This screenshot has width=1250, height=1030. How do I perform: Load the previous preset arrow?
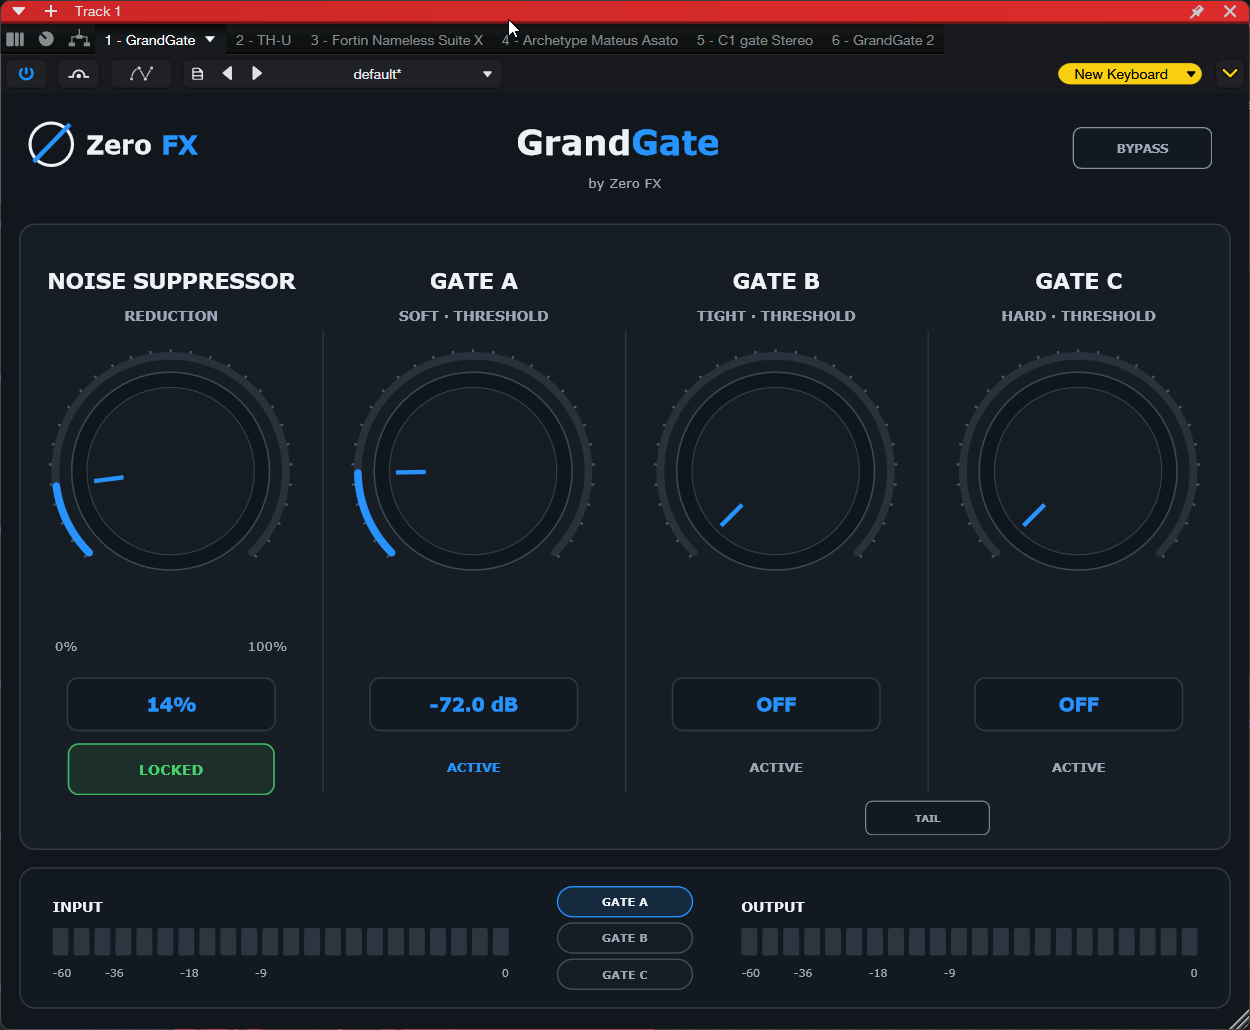227,73
